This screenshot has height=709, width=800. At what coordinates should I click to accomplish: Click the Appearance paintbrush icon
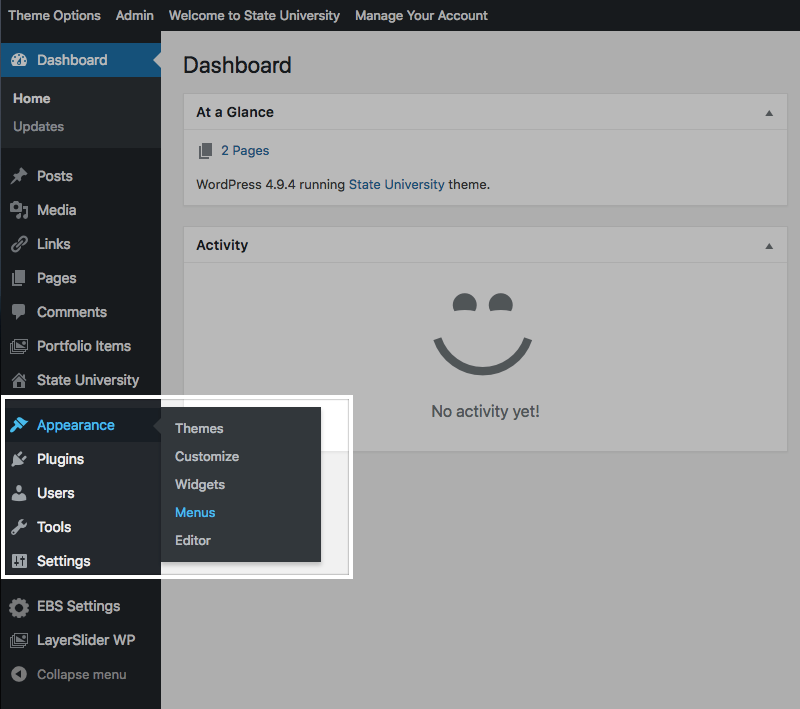pyautogui.click(x=19, y=424)
